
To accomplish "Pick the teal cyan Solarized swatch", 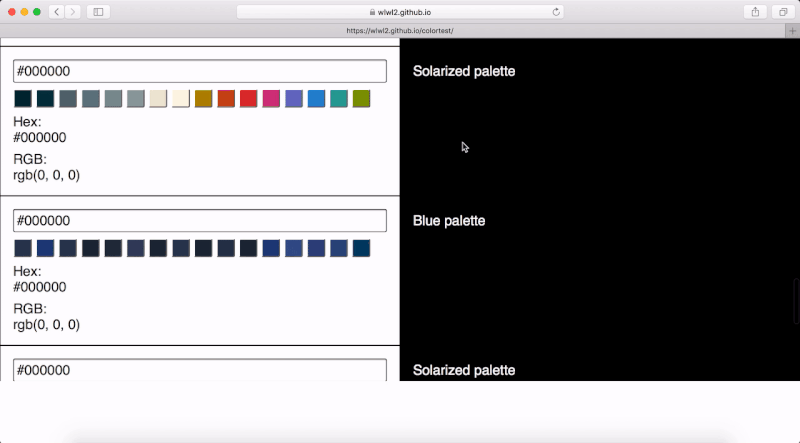I will pos(338,98).
